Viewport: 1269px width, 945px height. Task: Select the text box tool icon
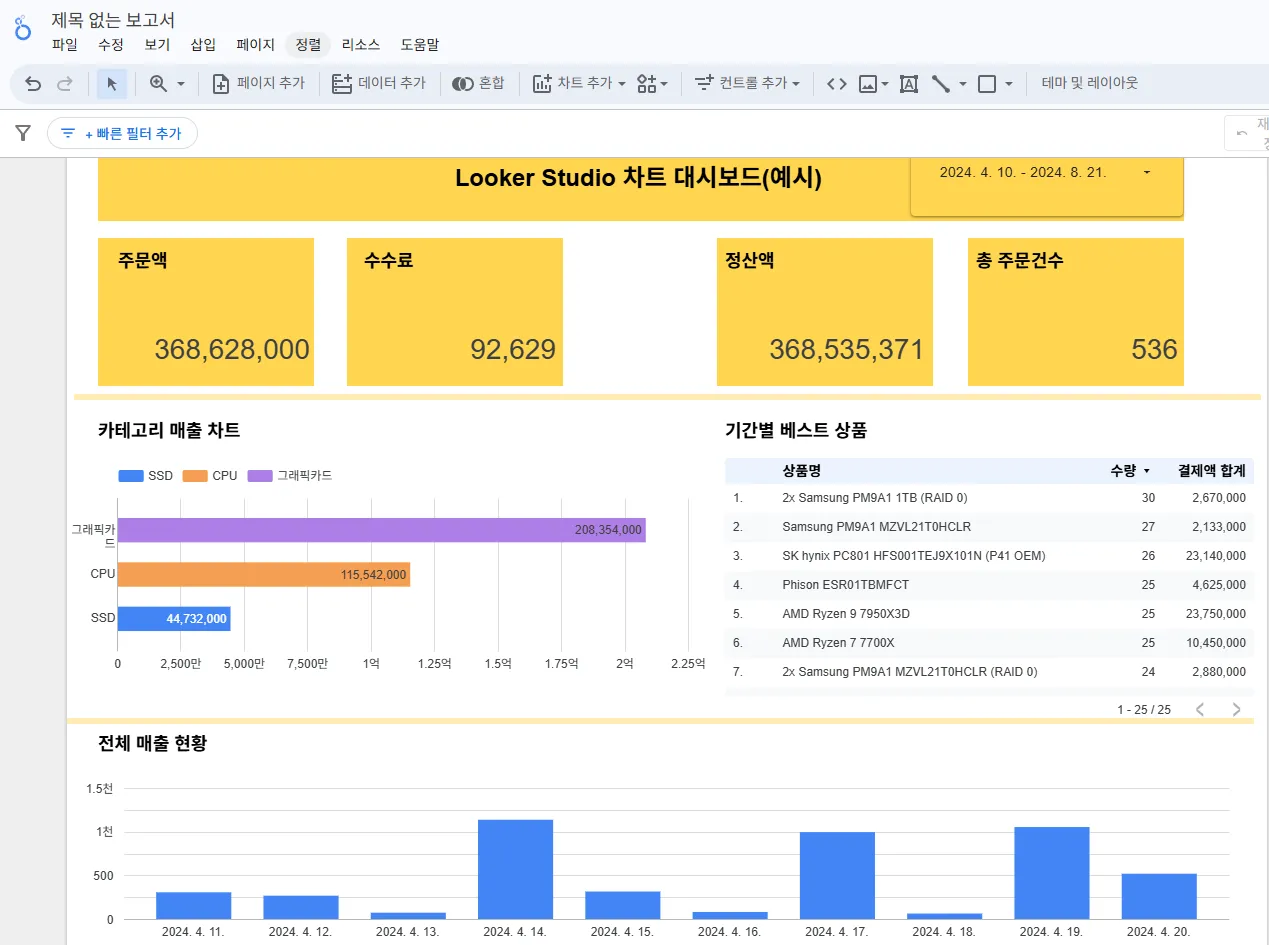[x=907, y=83]
